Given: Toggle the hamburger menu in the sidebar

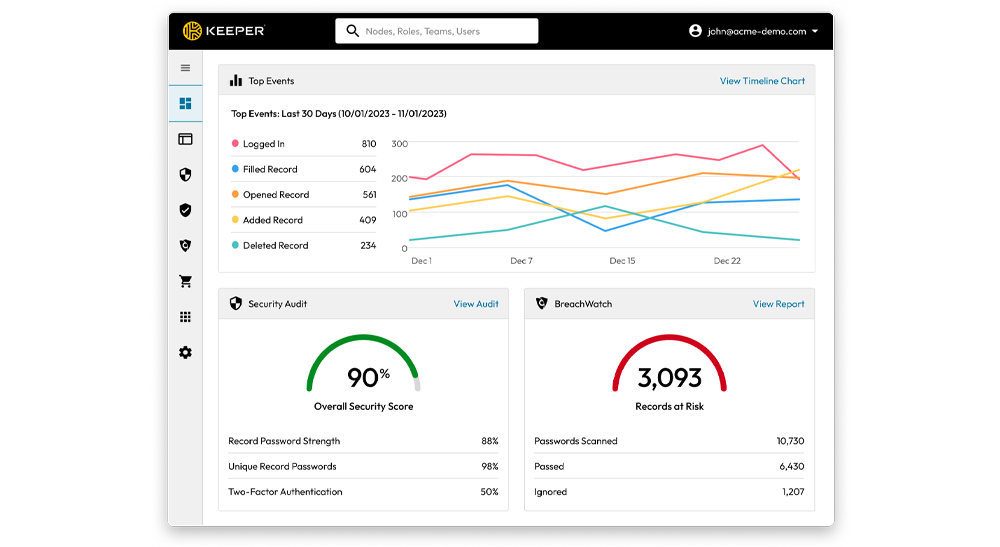Looking at the screenshot, I should click(186, 68).
